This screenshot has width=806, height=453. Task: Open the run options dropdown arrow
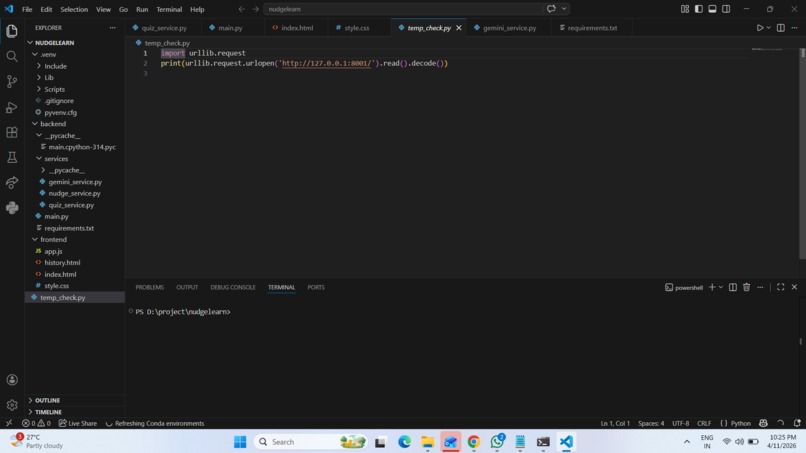pos(768,28)
